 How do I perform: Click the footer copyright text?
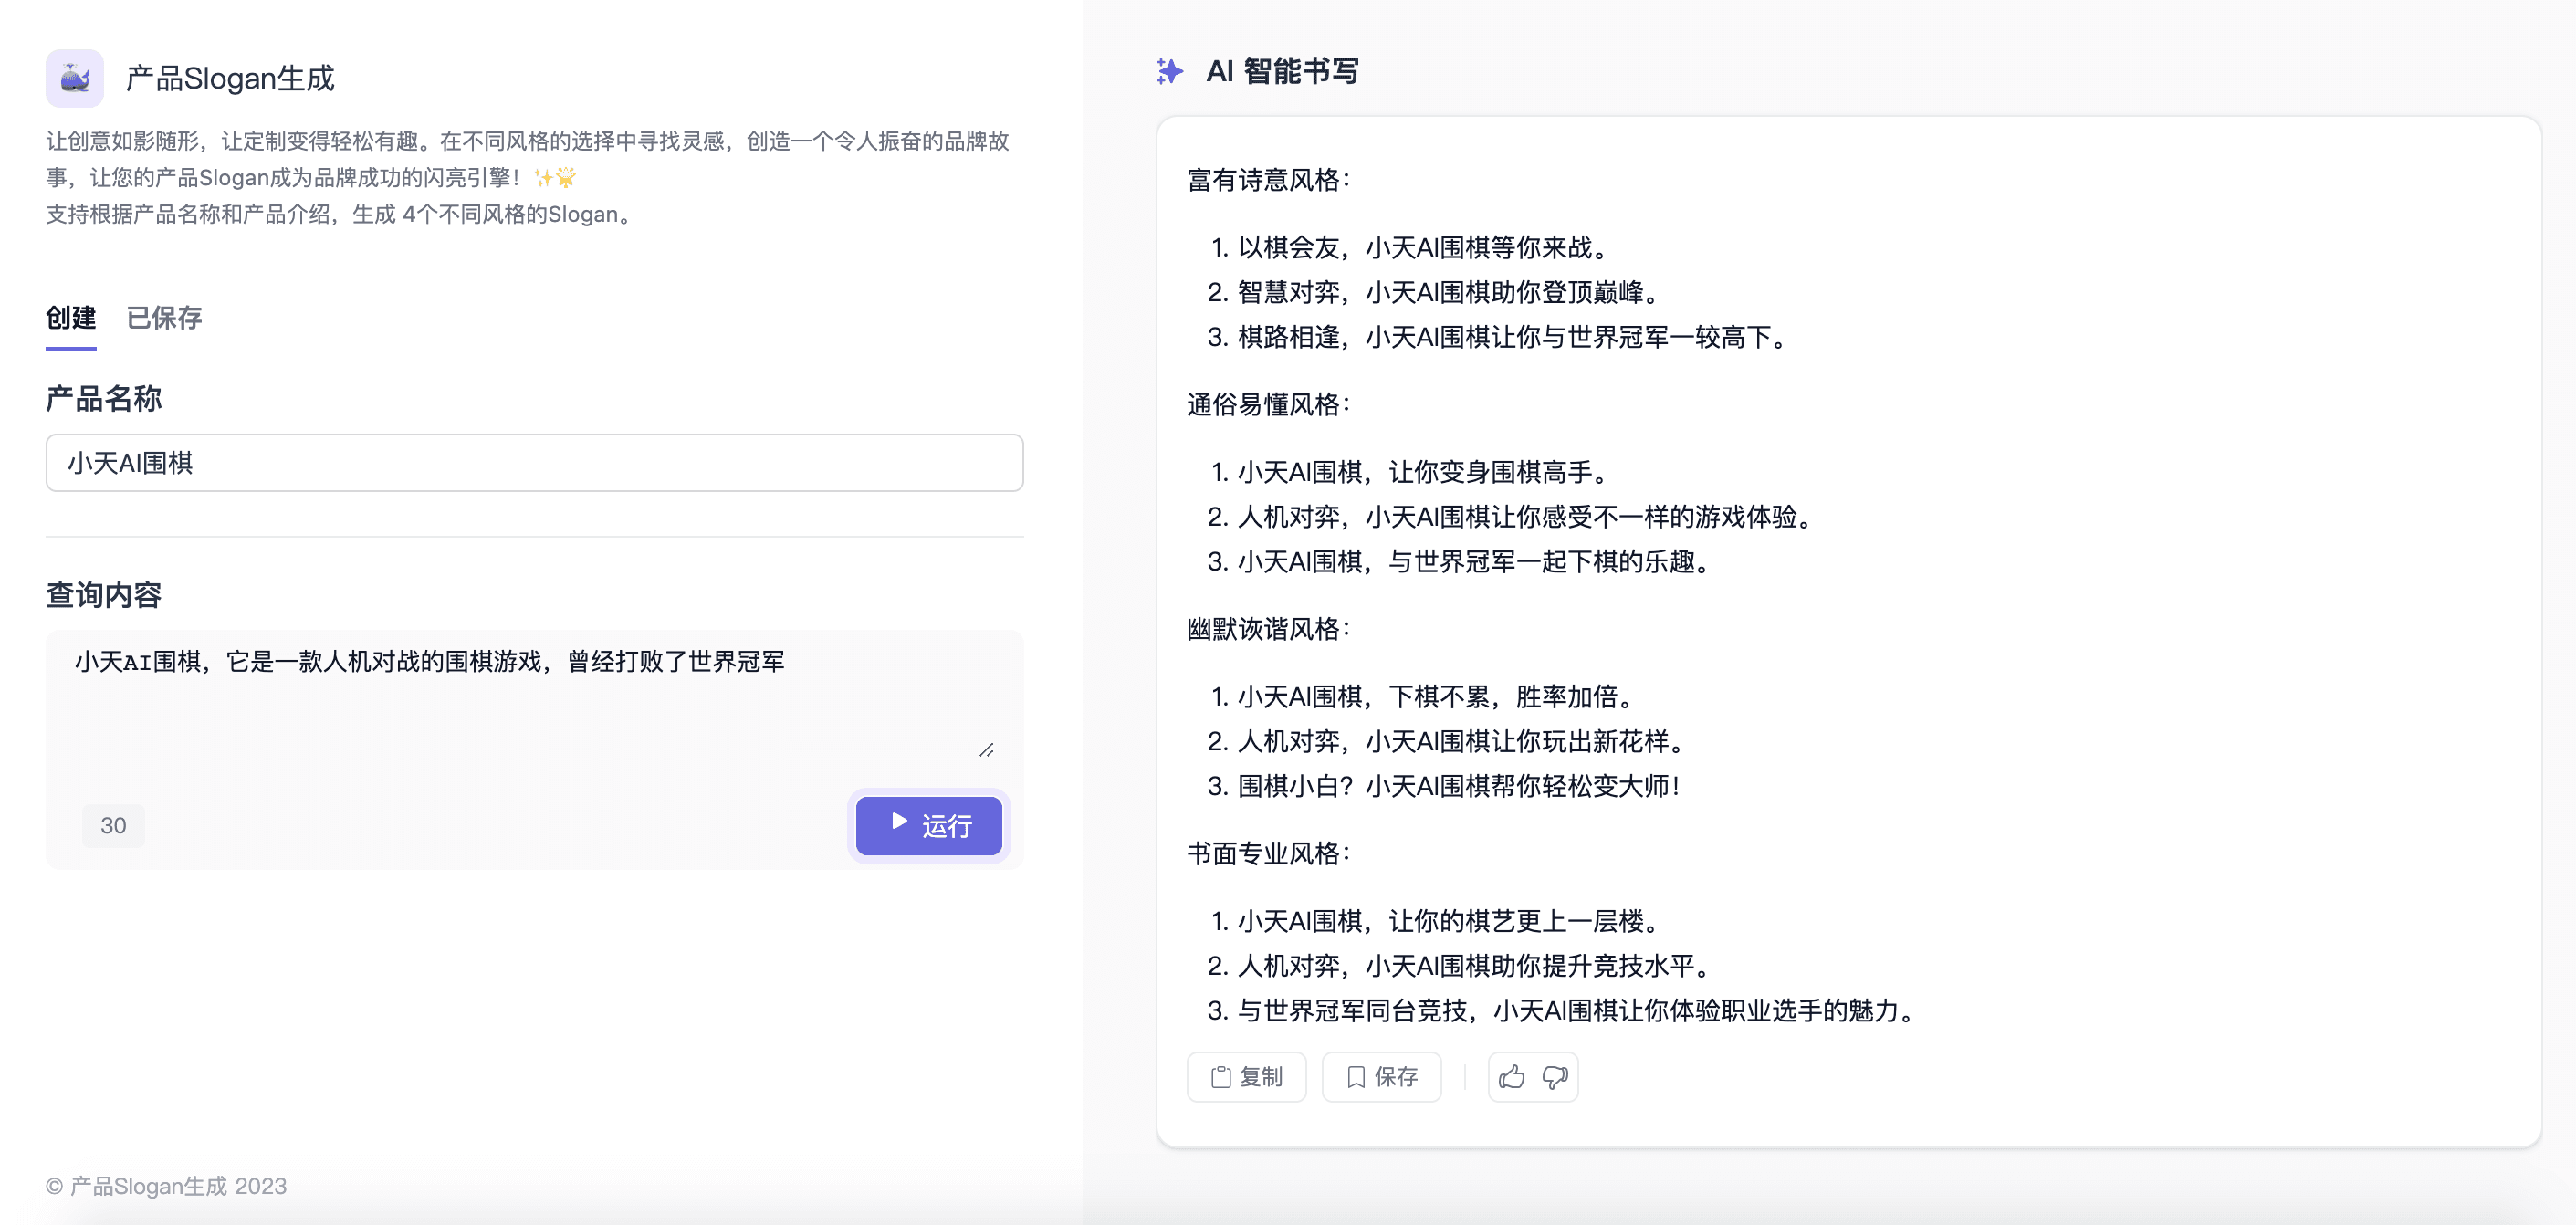pyautogui.click(x=166, y=1185)
